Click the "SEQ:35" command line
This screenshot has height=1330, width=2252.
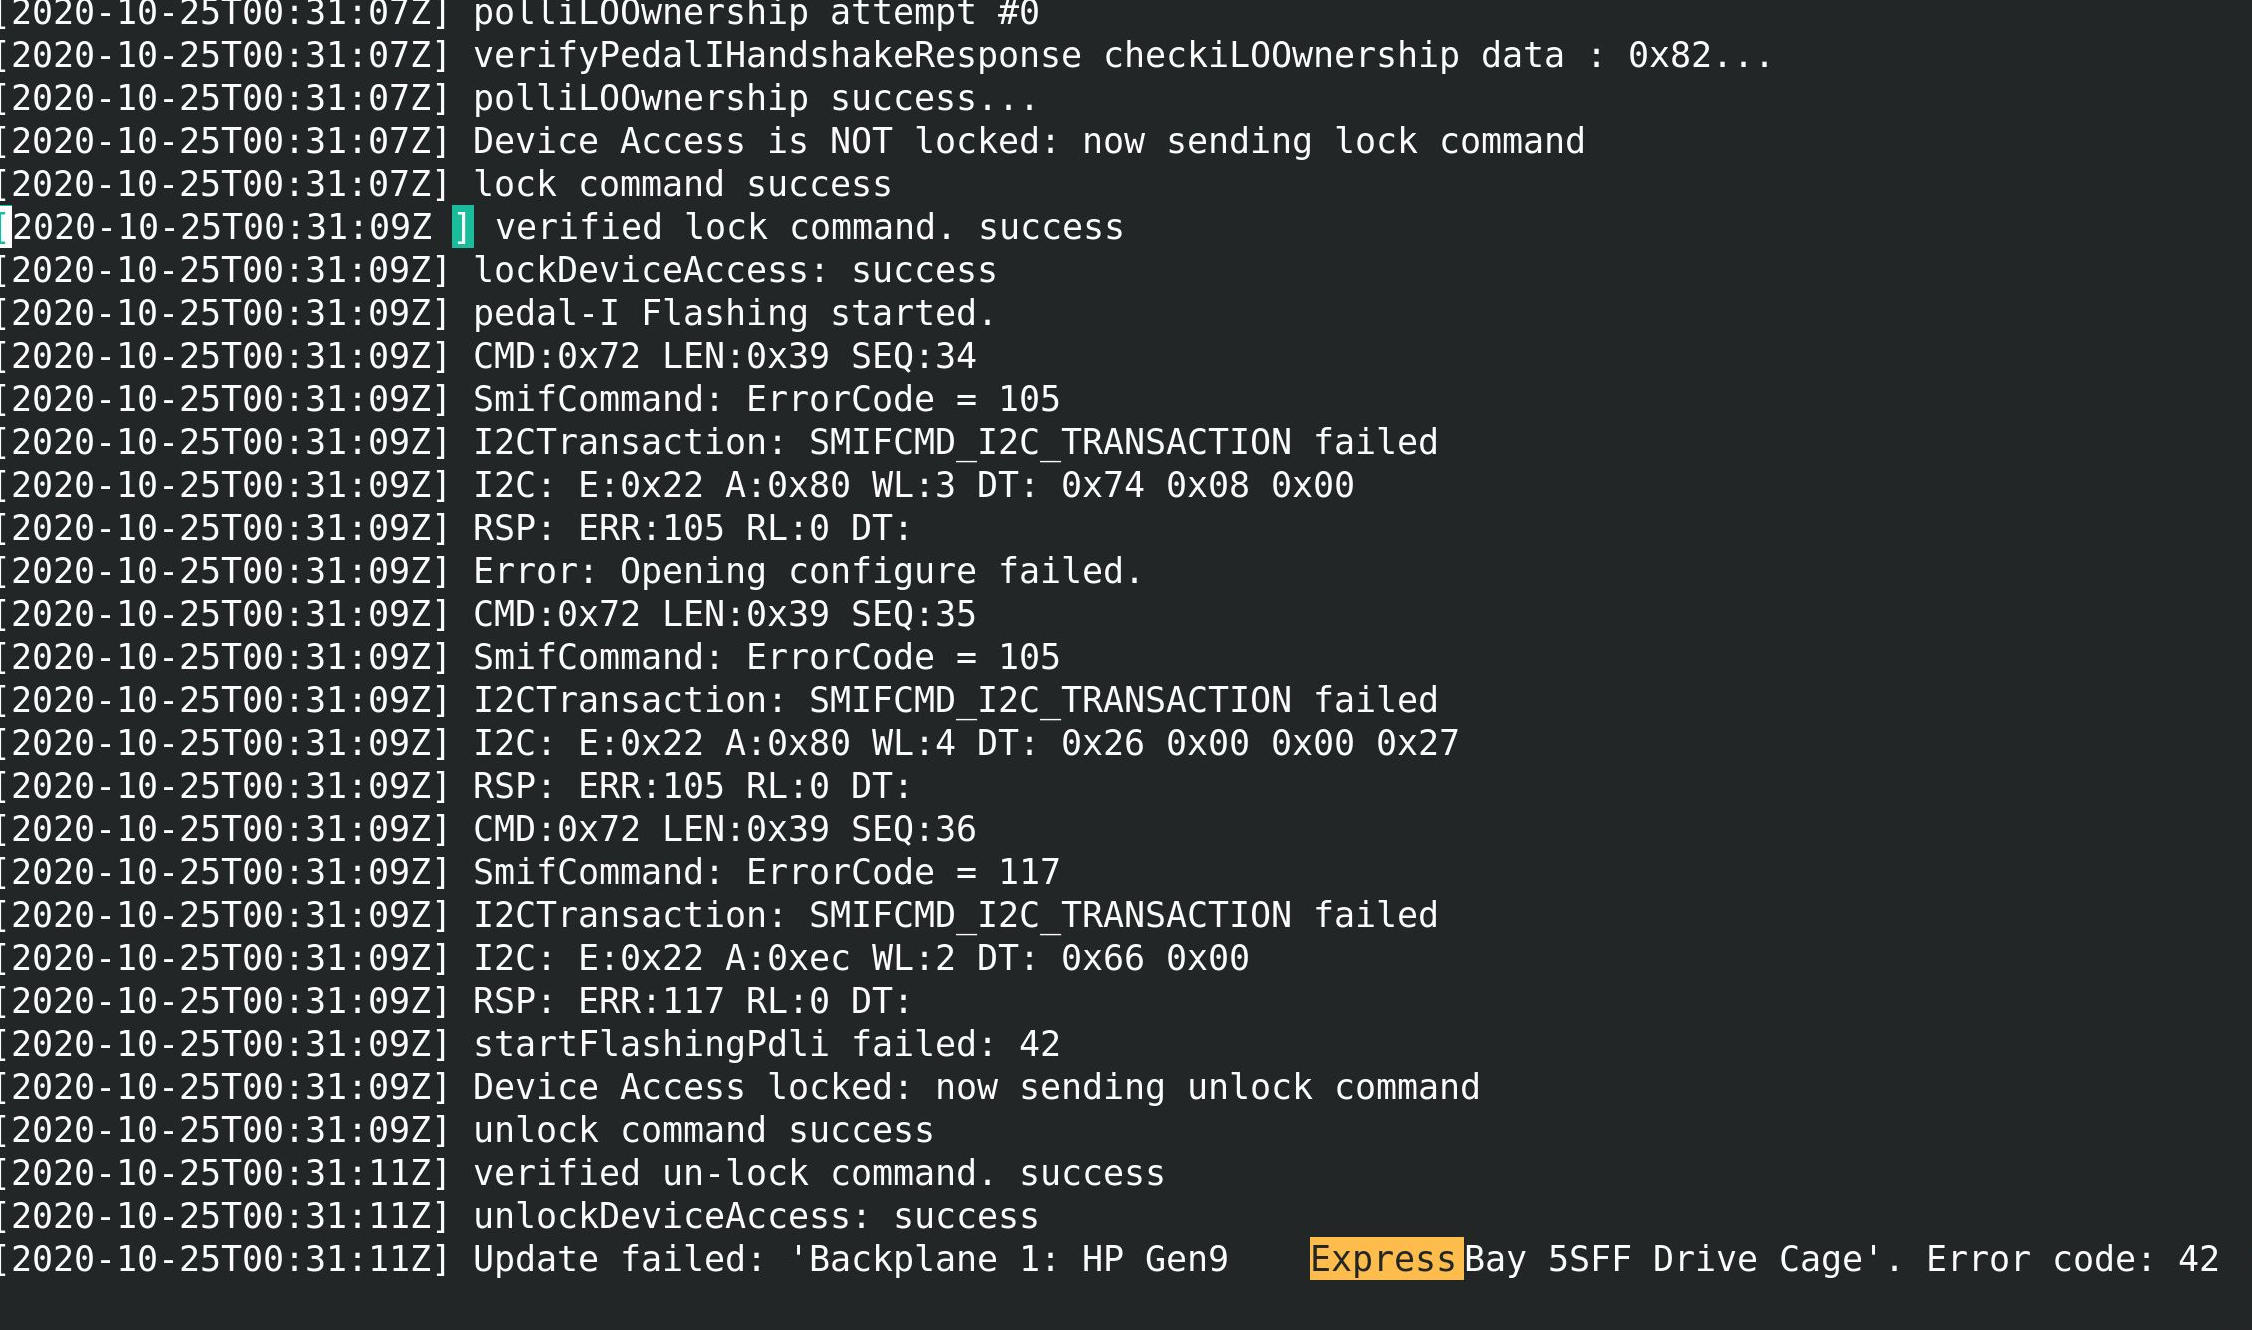point(724,614)
